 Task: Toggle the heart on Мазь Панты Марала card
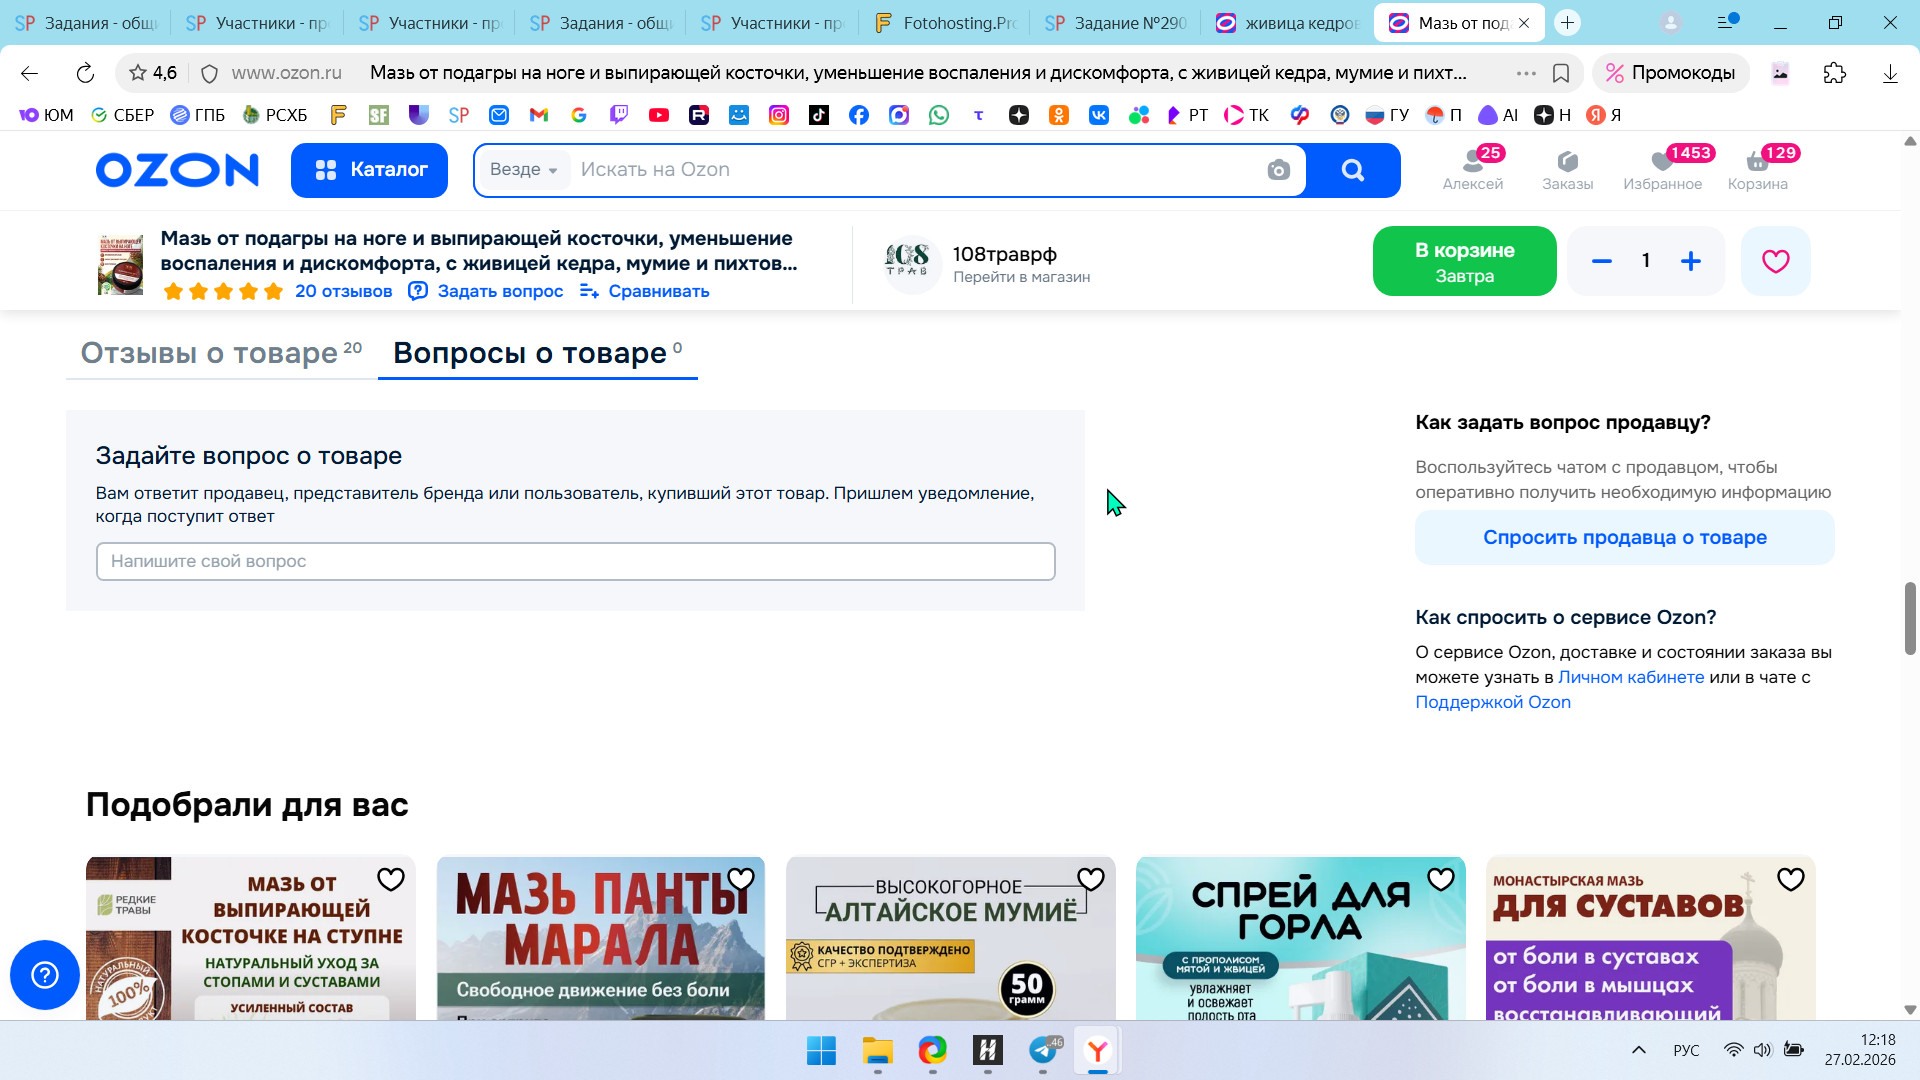coord(741,879)
